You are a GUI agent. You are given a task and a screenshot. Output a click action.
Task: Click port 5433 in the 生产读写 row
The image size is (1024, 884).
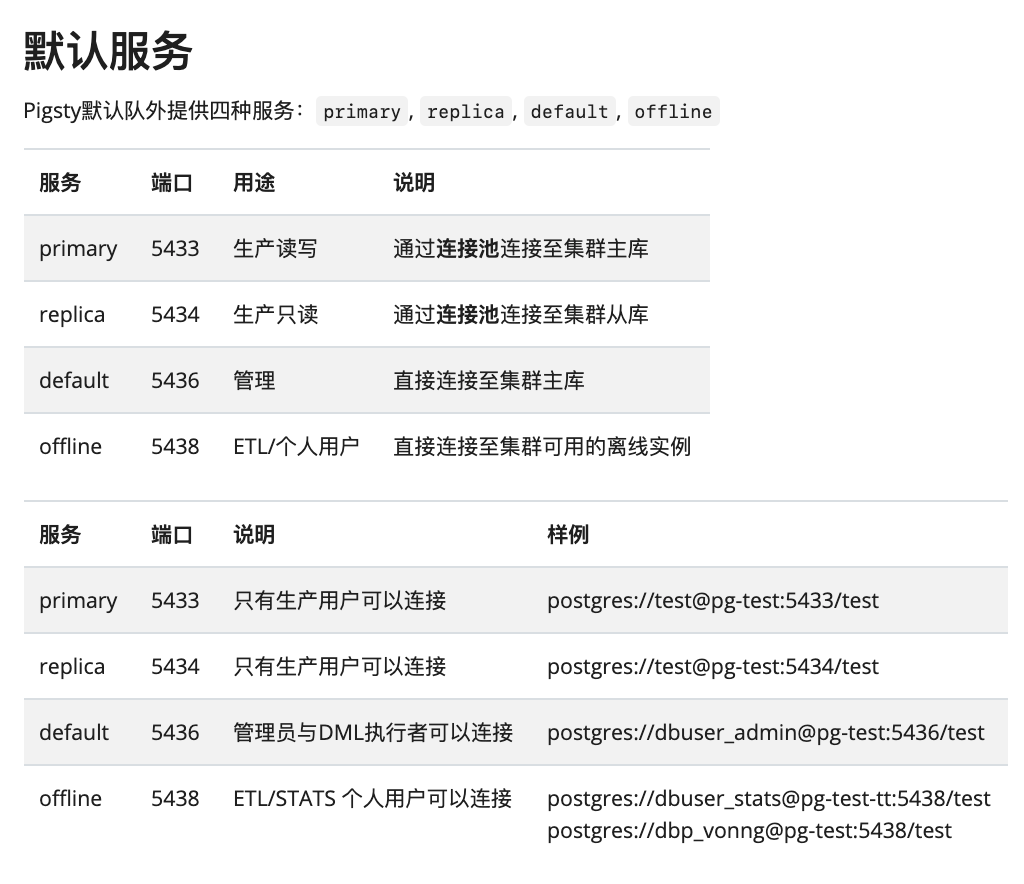175,248
